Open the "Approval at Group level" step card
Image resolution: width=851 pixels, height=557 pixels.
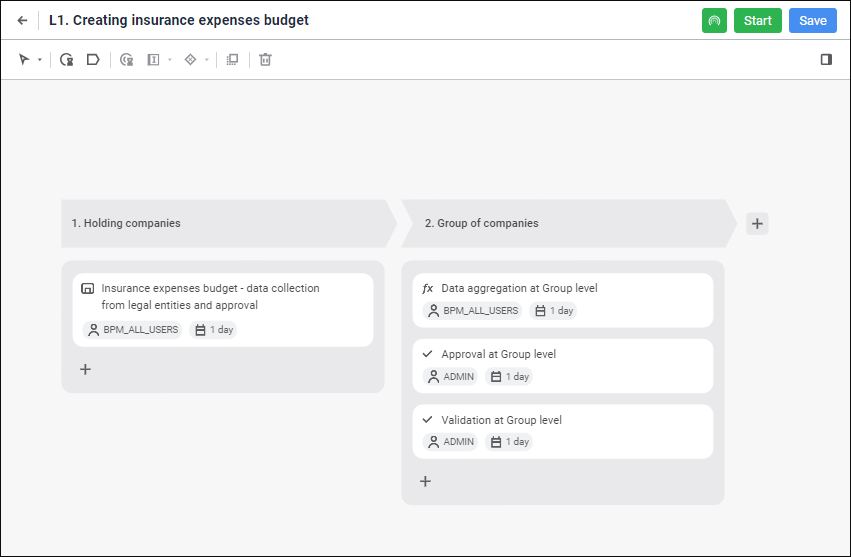(x=562, y=355)
